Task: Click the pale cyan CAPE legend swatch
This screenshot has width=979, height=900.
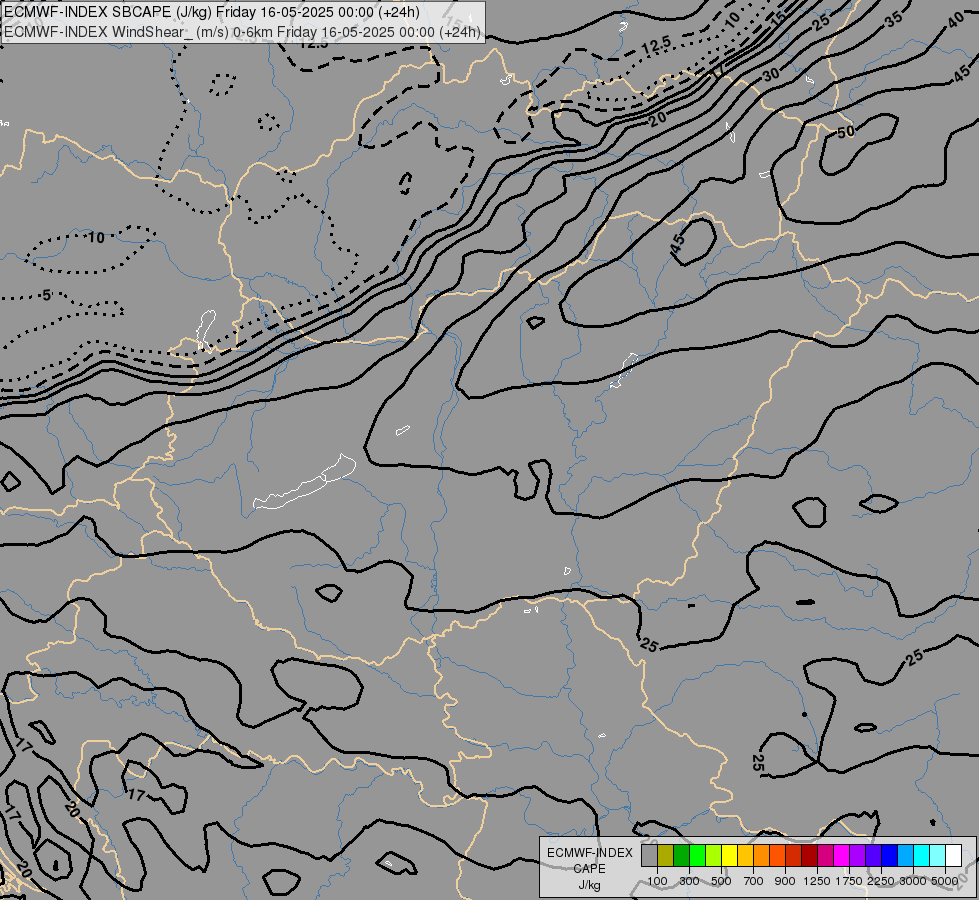Action: tap(937, 855)
